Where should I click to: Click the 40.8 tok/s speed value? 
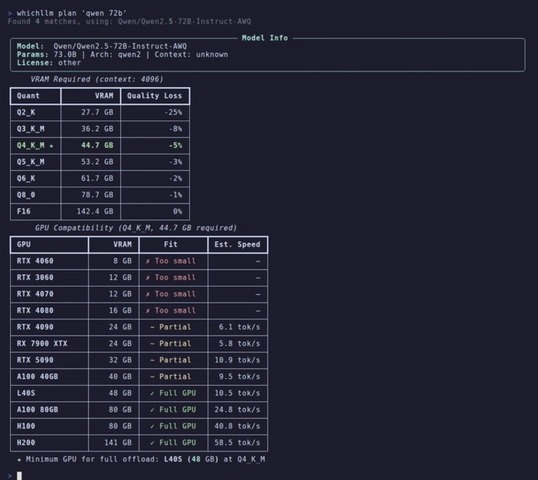(x=237, y=425)
